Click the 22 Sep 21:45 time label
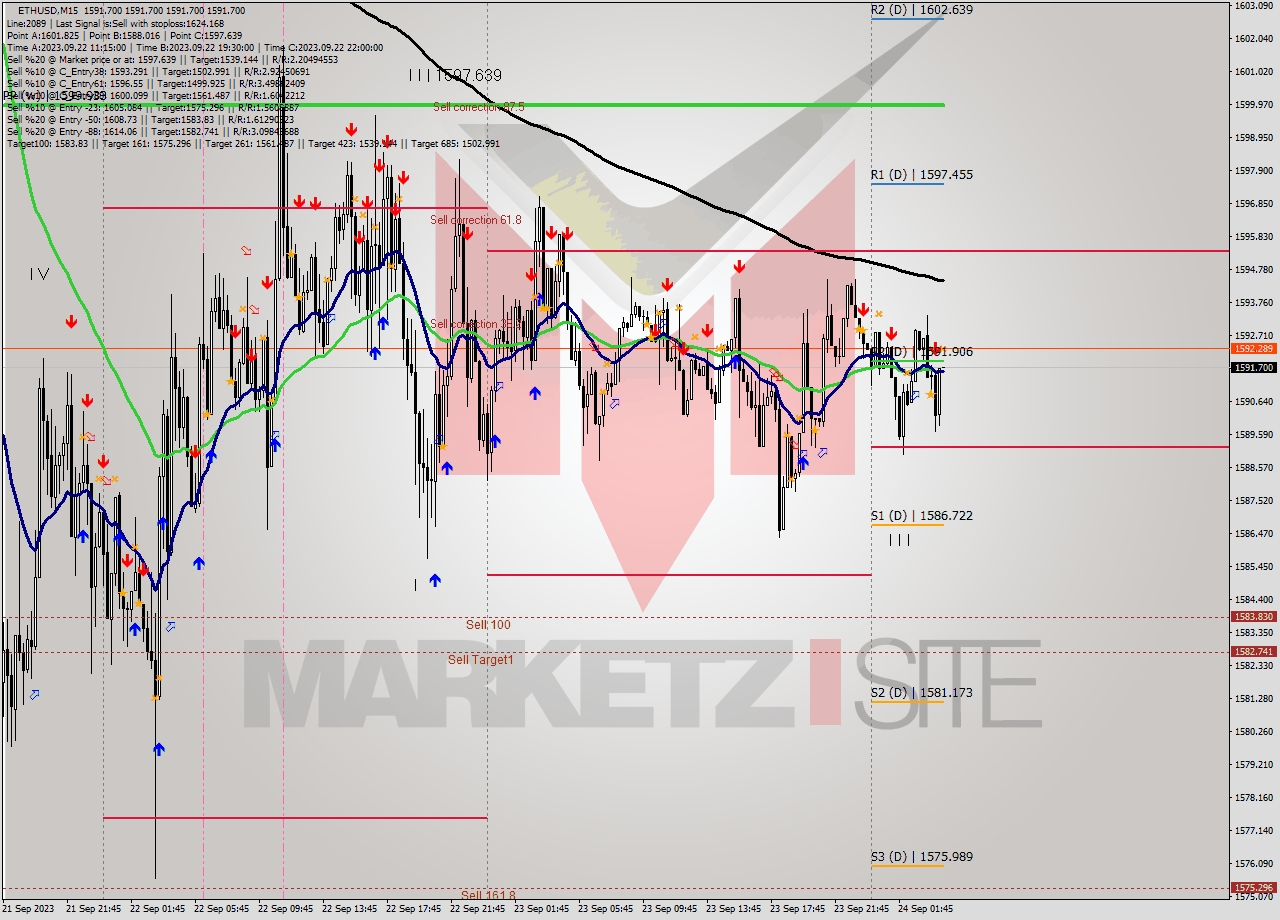This screenshot has width=1280, height=920. point(479,910)
